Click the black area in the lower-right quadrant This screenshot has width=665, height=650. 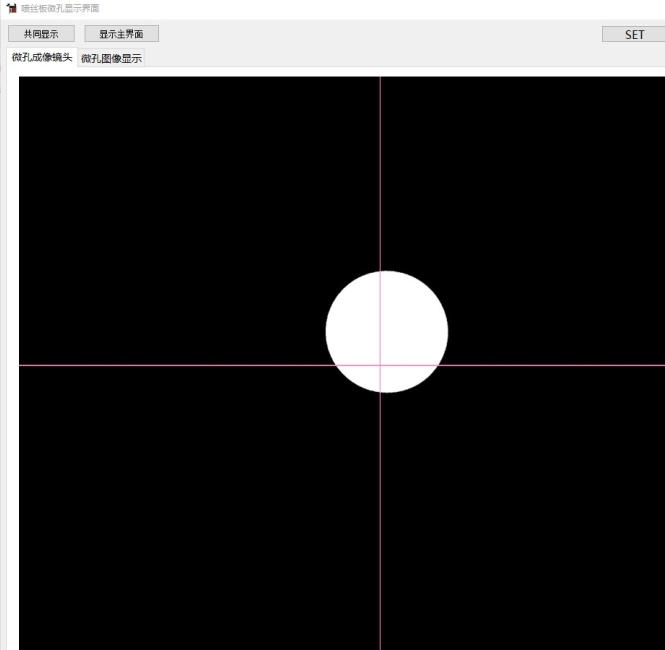tap(530, 510)
